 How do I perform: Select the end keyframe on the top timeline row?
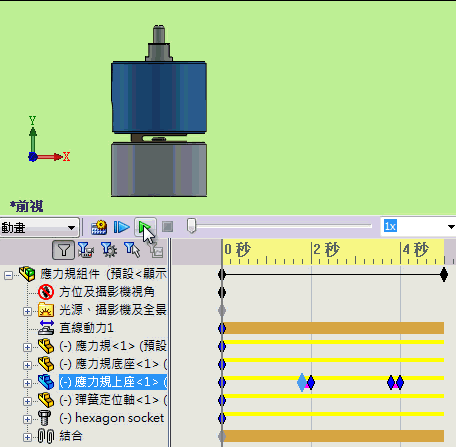click(444, 275)
